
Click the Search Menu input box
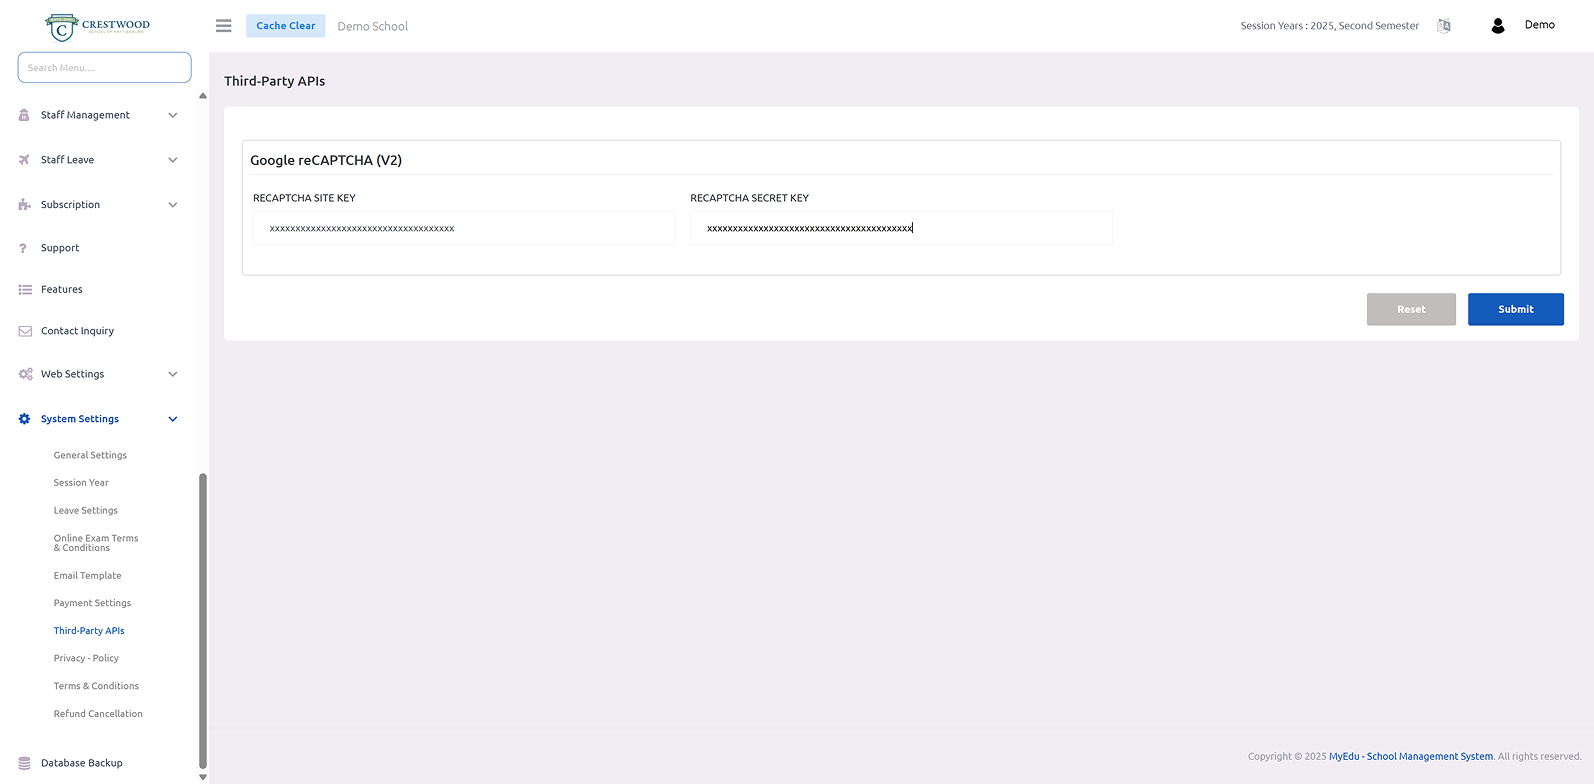tap(104, 68)
